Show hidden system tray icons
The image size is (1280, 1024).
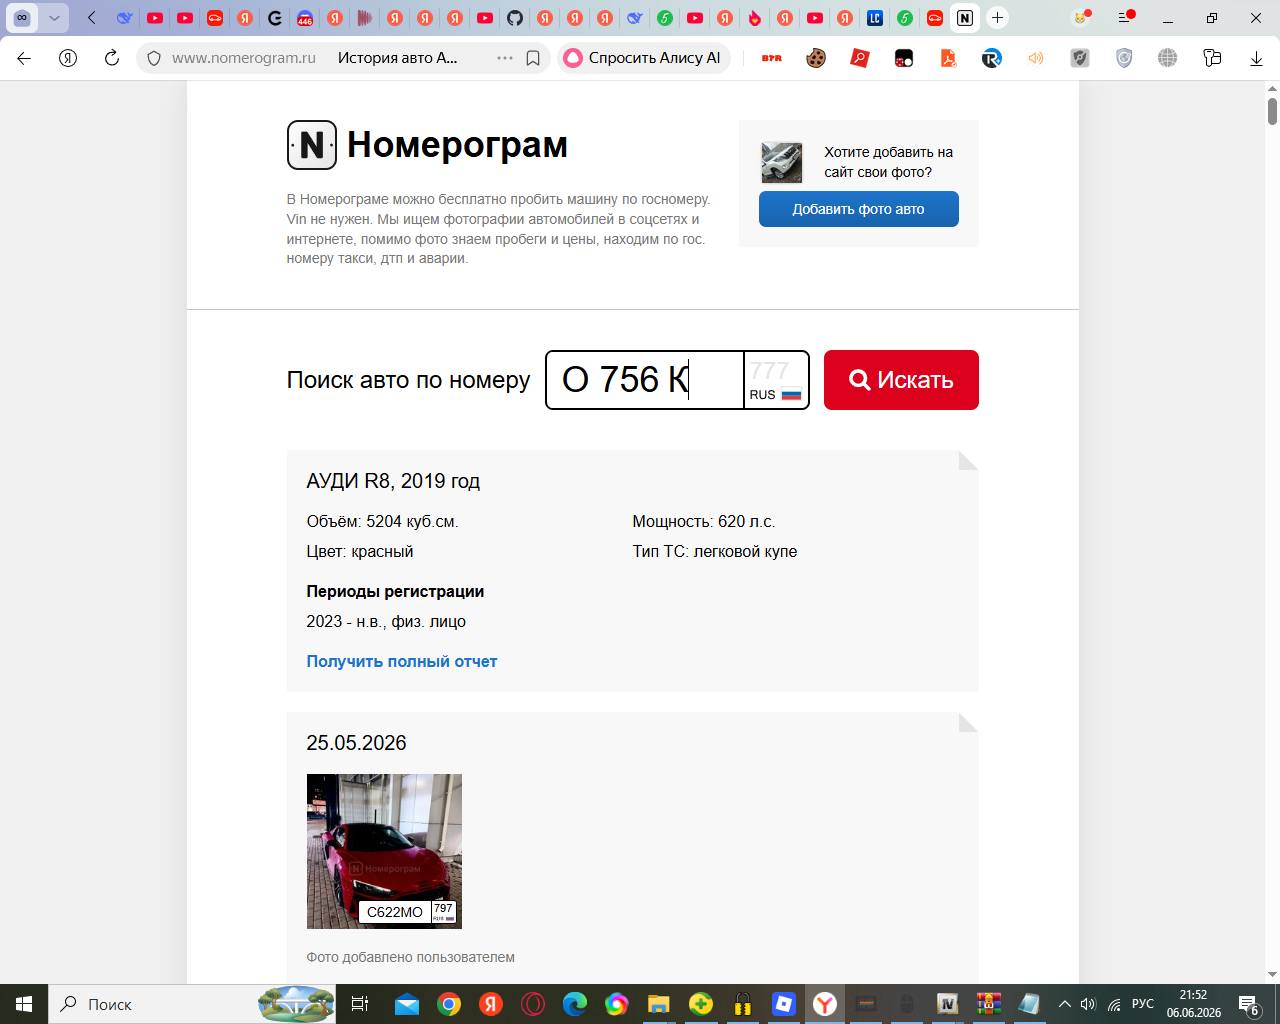point(1064,1004)
